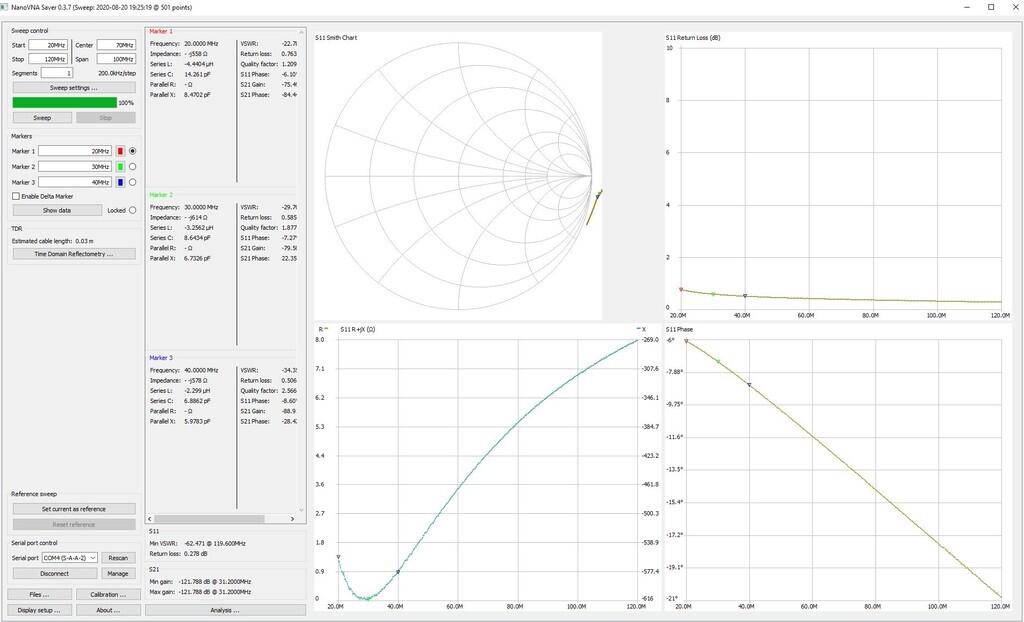Open Sweep settings dialog
This screenshot has height=622, width=1024.
click(74, 88)
